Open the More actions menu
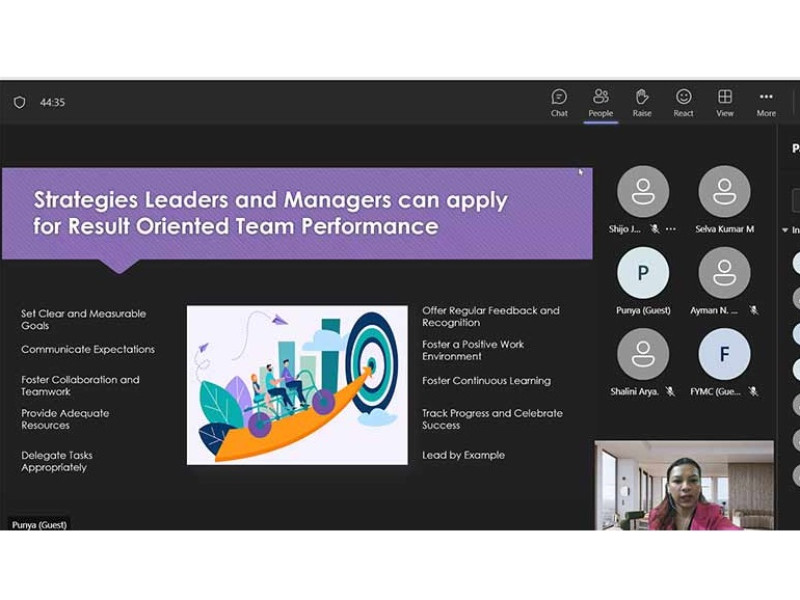800x600 pixels. pos(766,103)
